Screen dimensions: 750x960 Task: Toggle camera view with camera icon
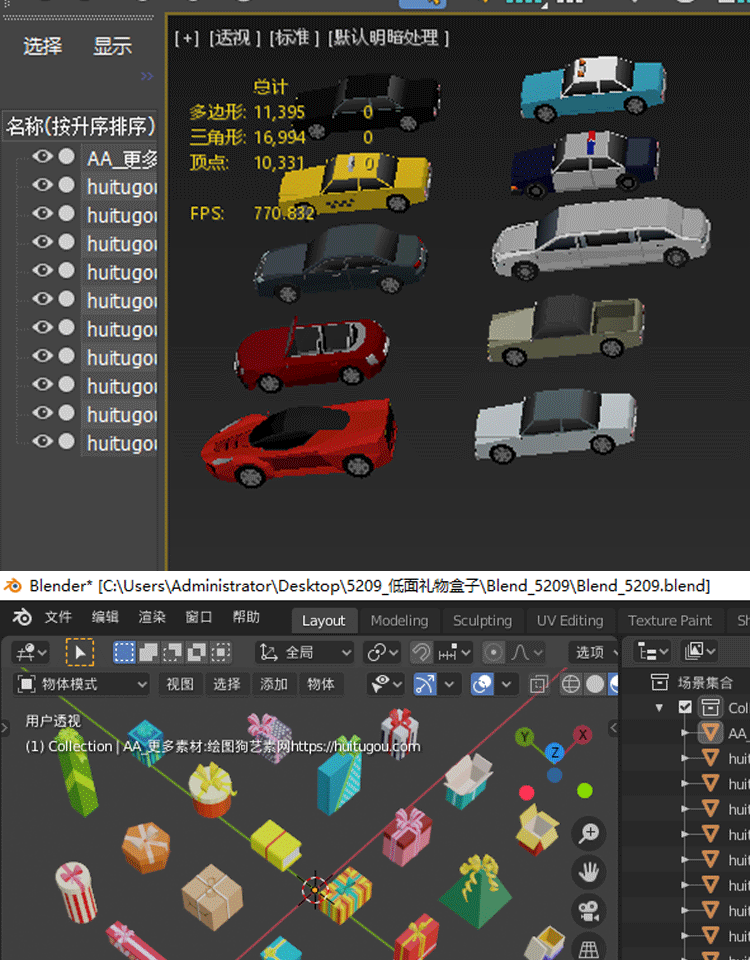click(589, 910)
